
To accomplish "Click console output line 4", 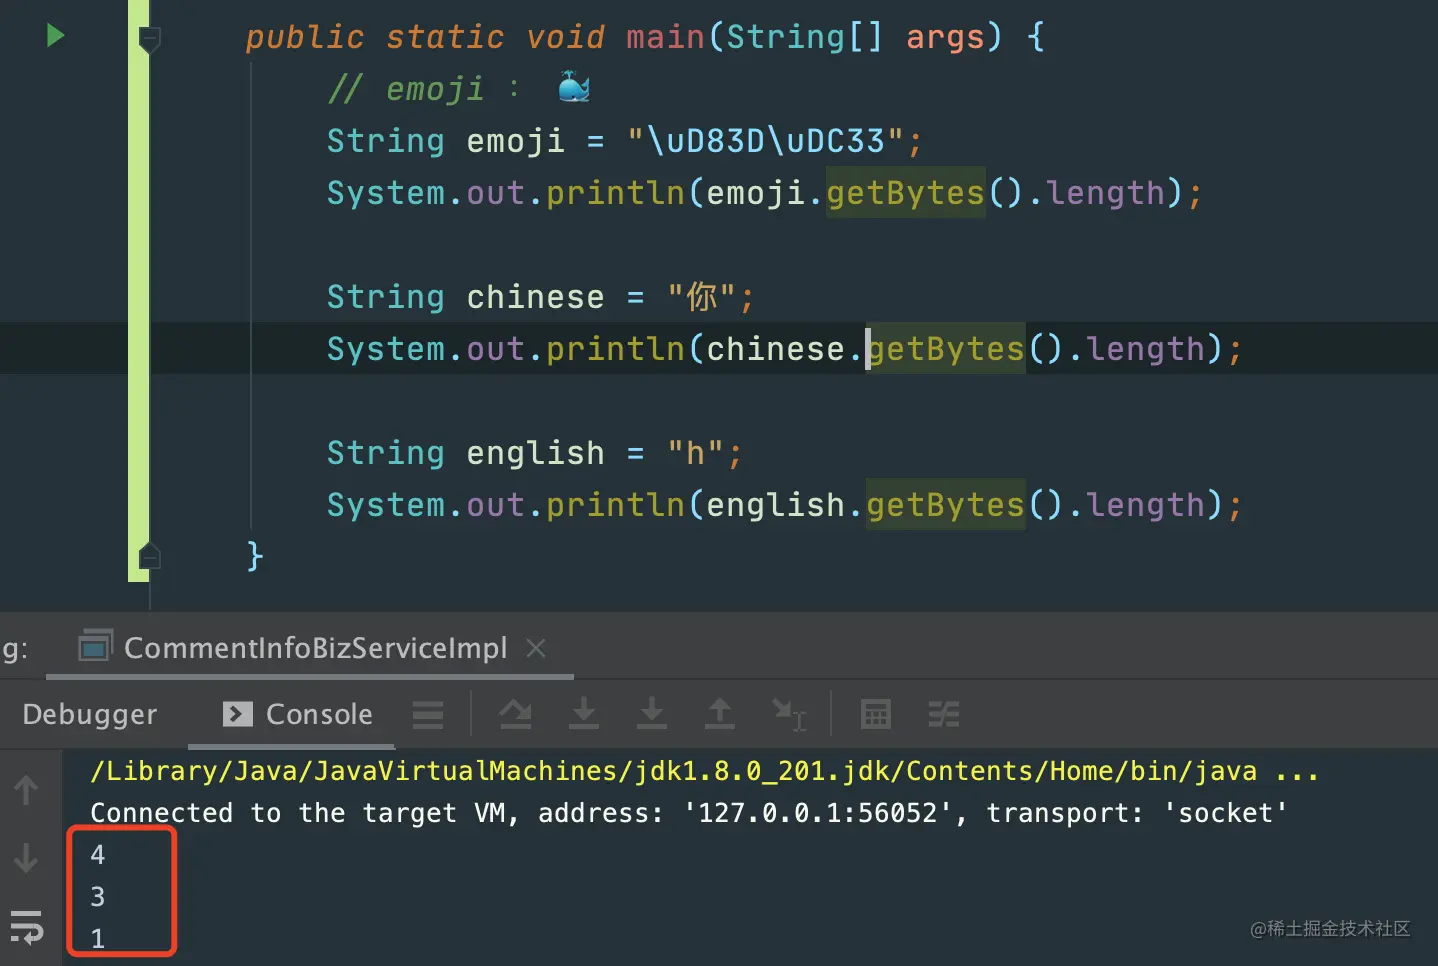I will [98, 855].
